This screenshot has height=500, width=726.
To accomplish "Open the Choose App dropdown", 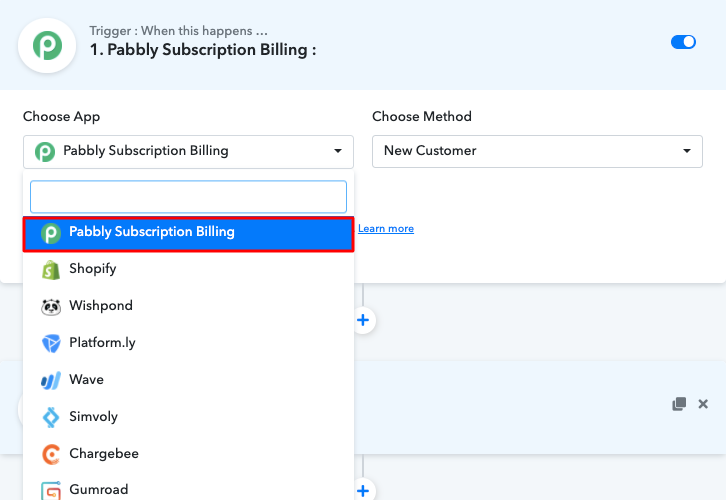I will (188, 151).
